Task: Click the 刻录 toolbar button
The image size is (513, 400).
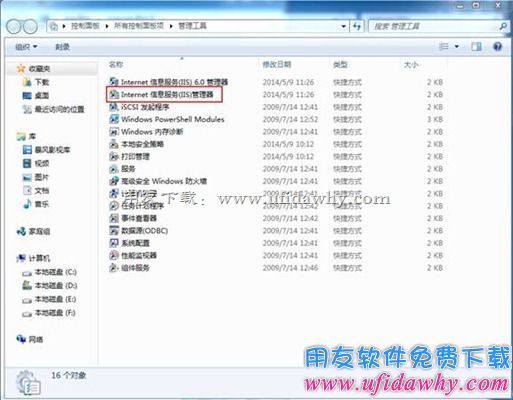Action: click(62, 47)
